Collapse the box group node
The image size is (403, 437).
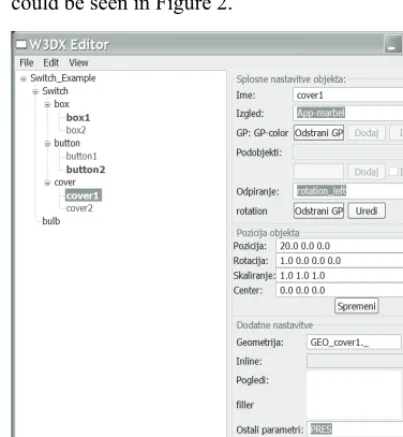pyautogui.click(x=47, y=105)
